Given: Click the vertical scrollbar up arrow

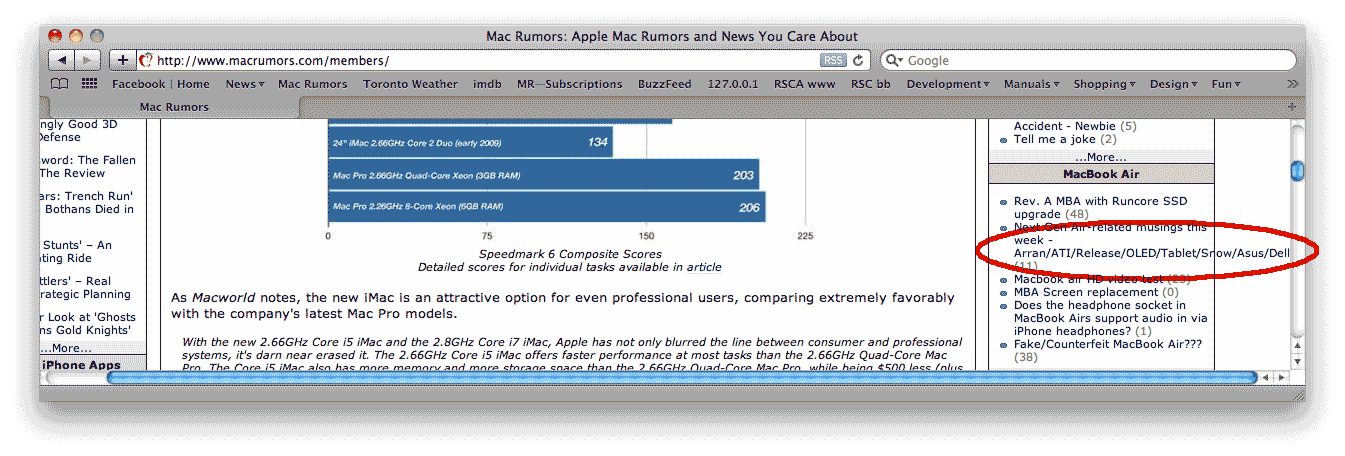Looking at the screenshot, I should tap(1298, 345).
